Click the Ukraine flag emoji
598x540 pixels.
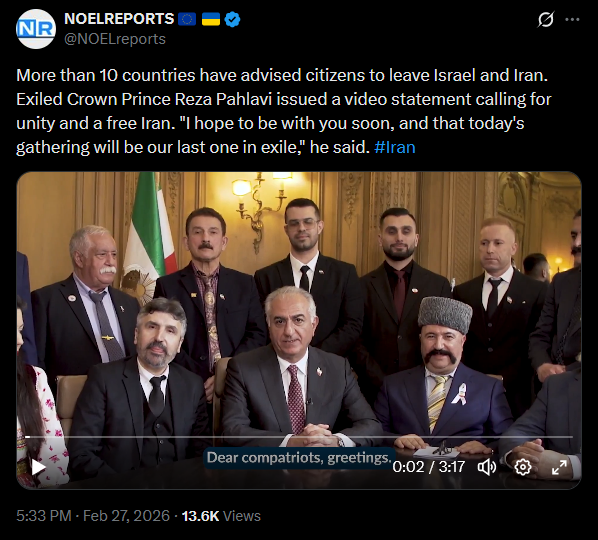click(x=211, y=19)
